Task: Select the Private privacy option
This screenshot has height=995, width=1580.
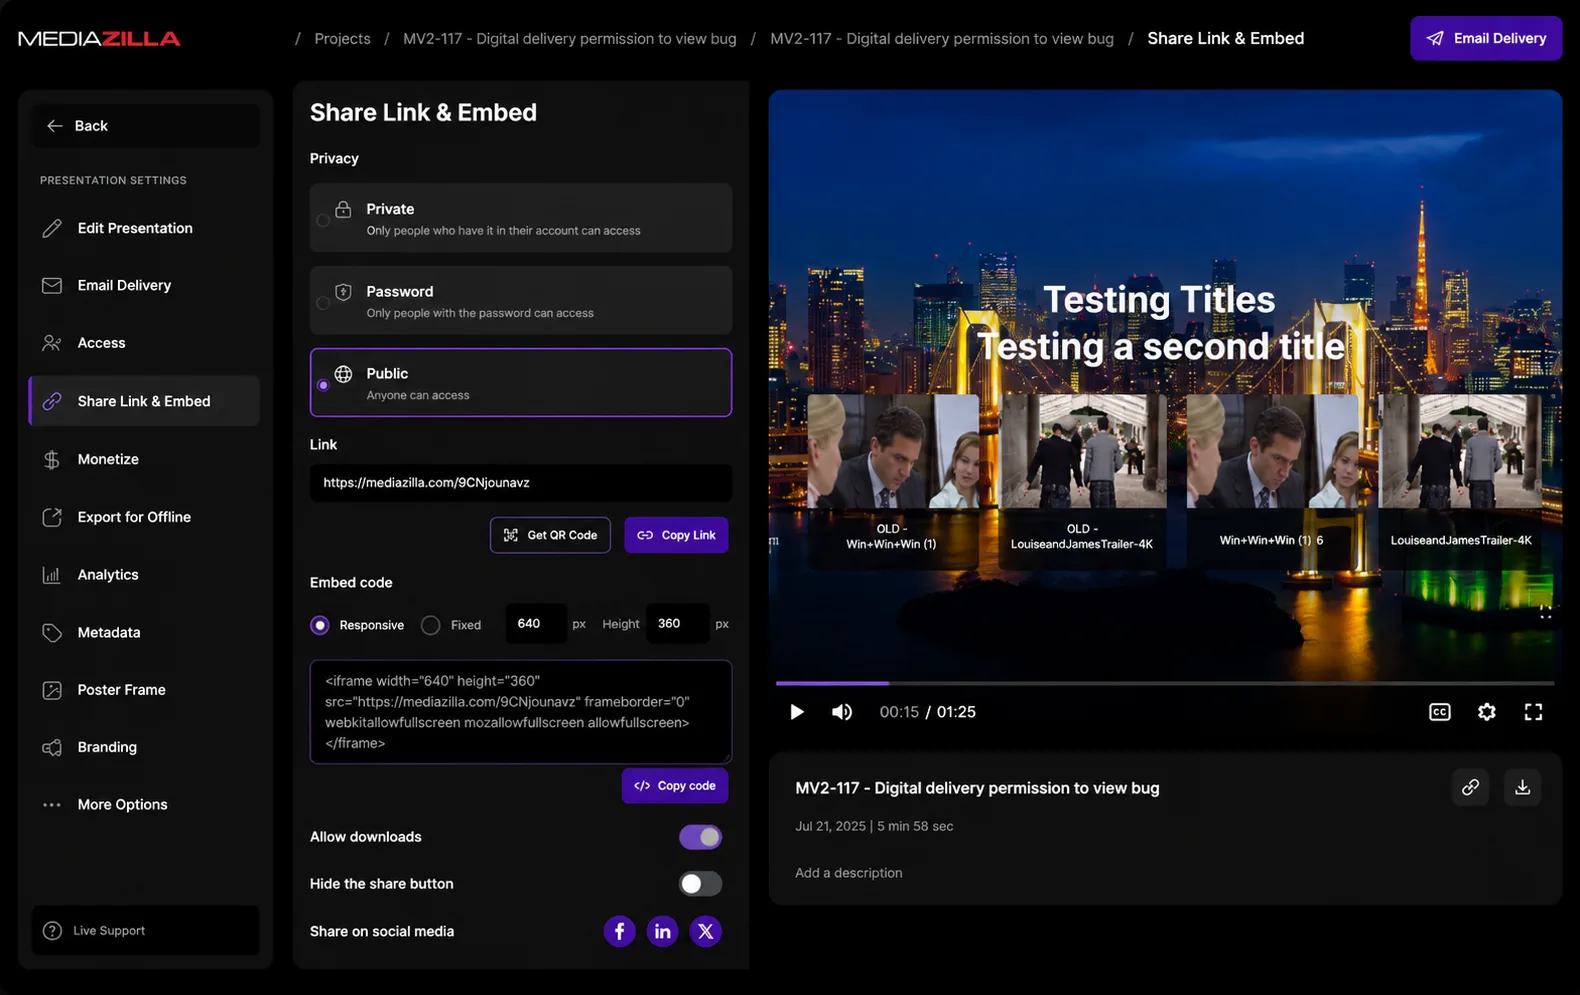Action: [x=521, y=218]
